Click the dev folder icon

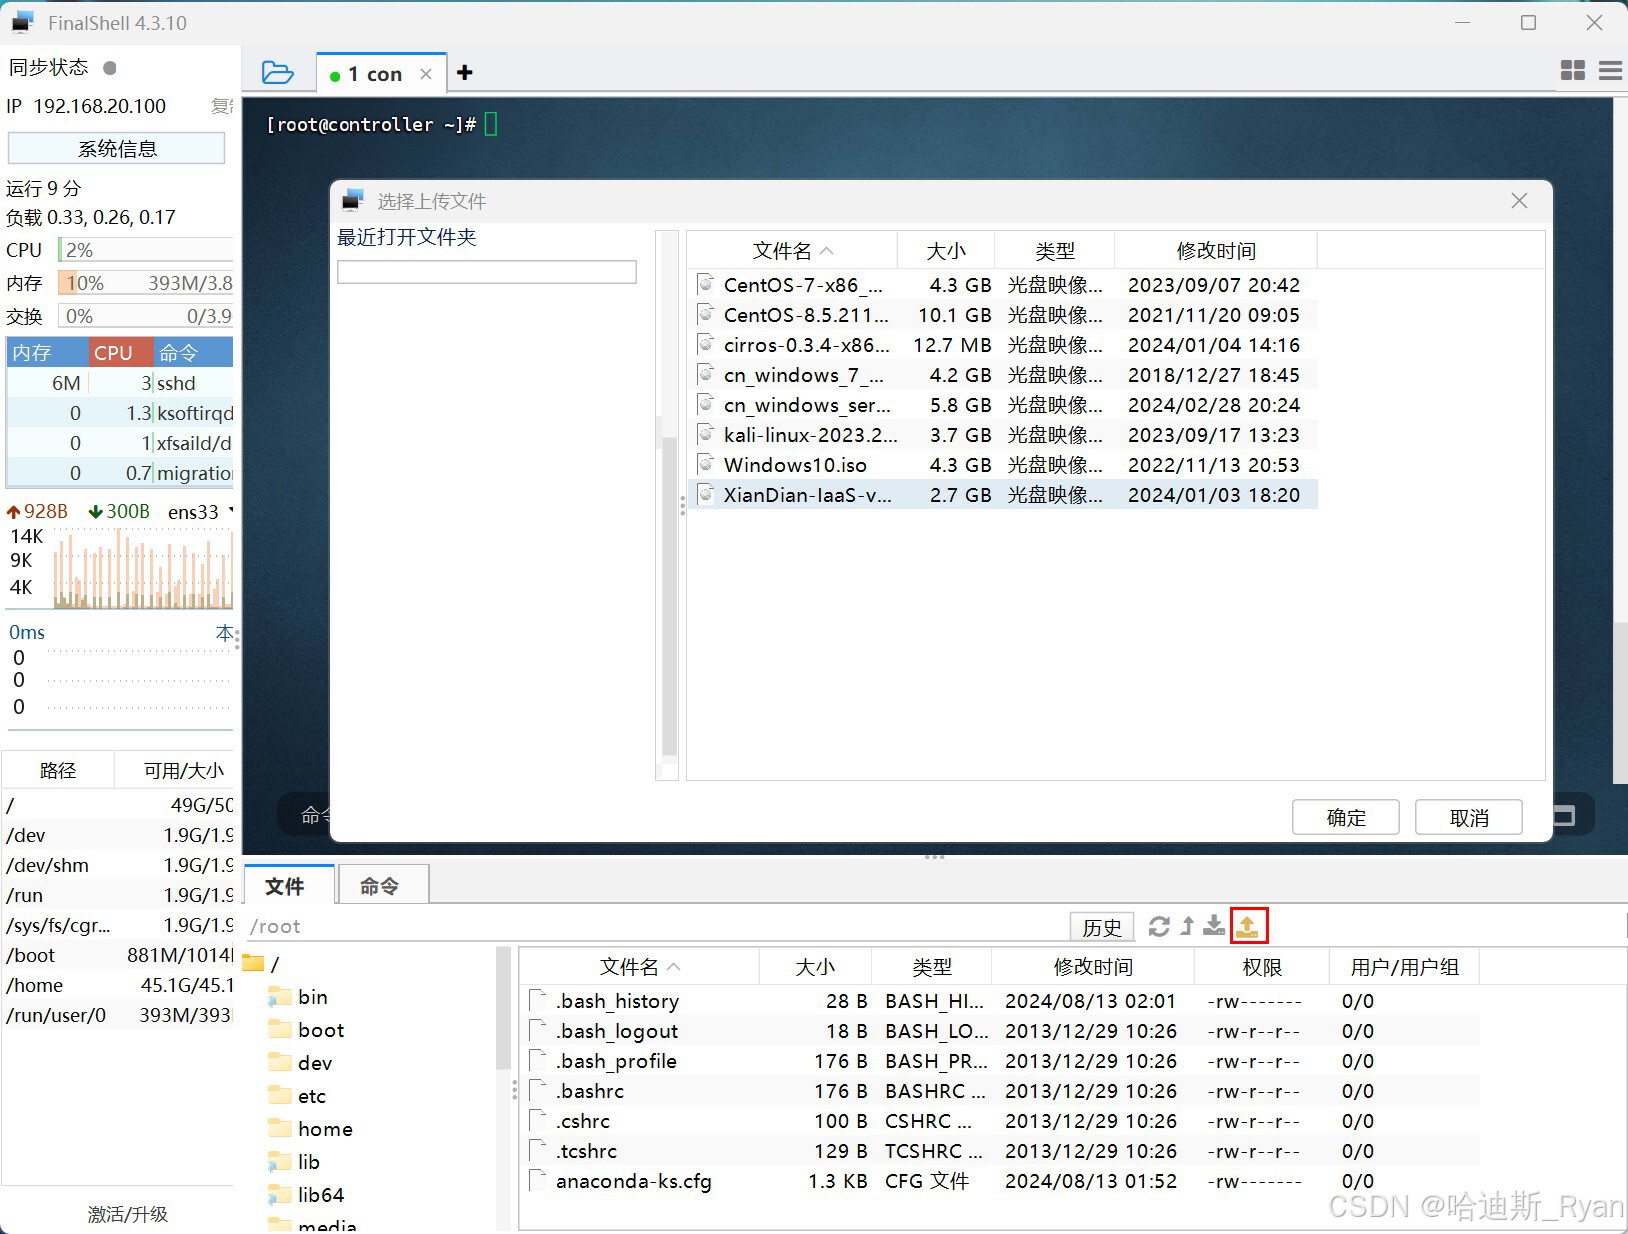(280, 1063)
